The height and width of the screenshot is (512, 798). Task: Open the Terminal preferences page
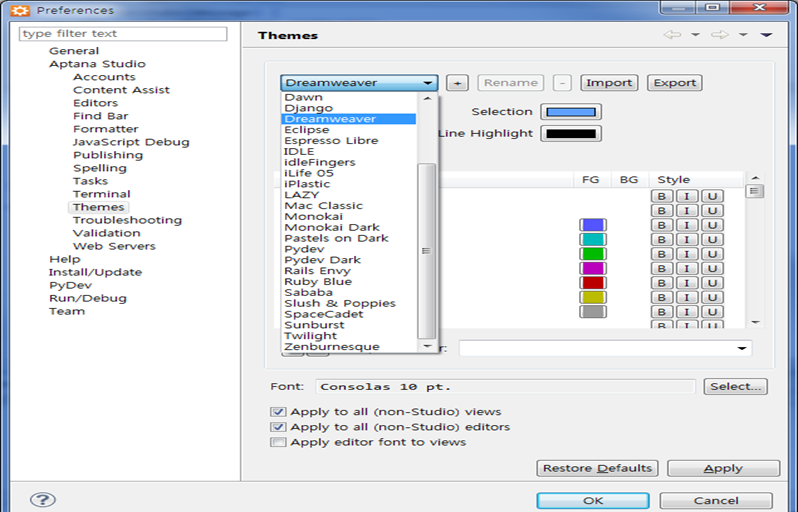[x=101, y=194]
